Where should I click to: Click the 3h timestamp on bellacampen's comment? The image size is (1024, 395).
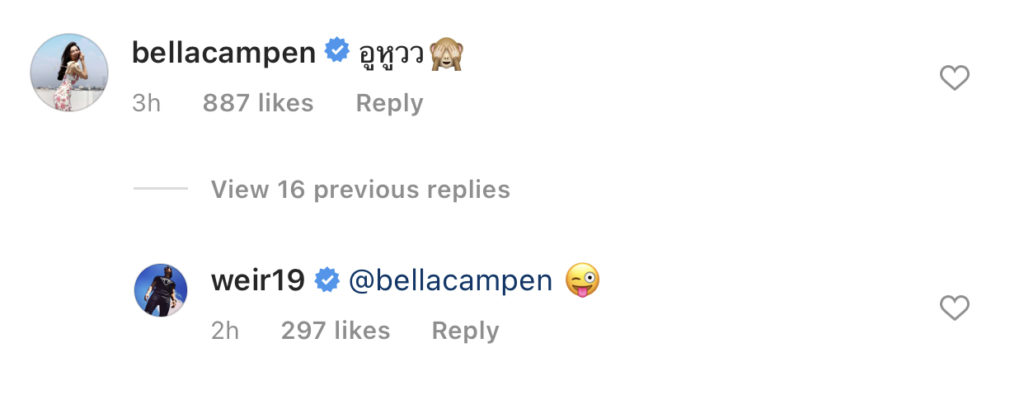click(x=146, y=103)
